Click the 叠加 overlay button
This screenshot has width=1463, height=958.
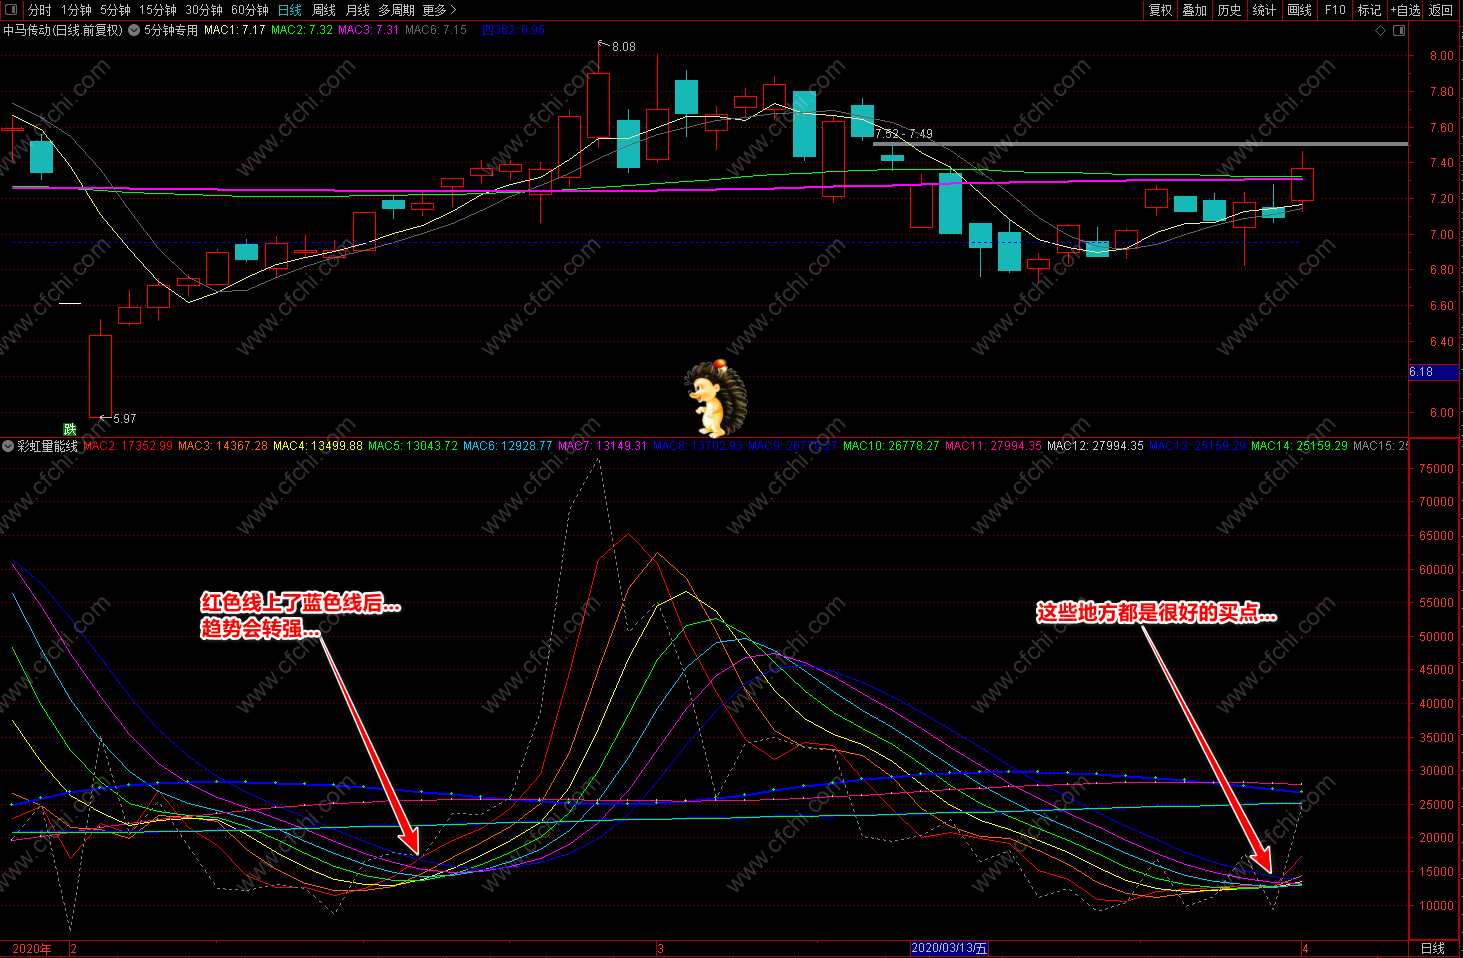pyautogui.click(x=1195, y=10)
